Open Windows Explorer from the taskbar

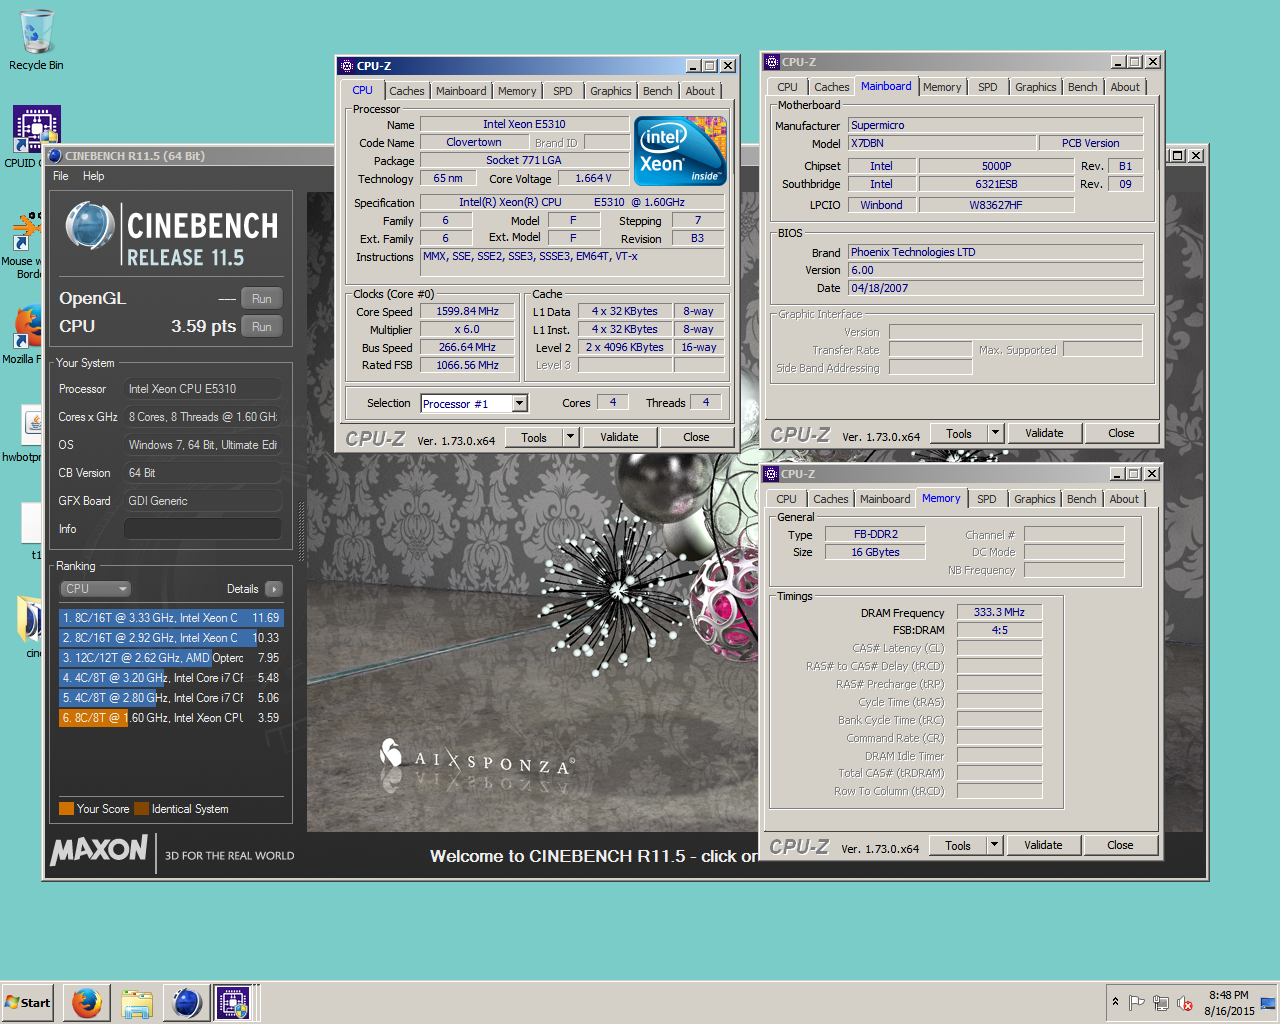click(136, 1002)
